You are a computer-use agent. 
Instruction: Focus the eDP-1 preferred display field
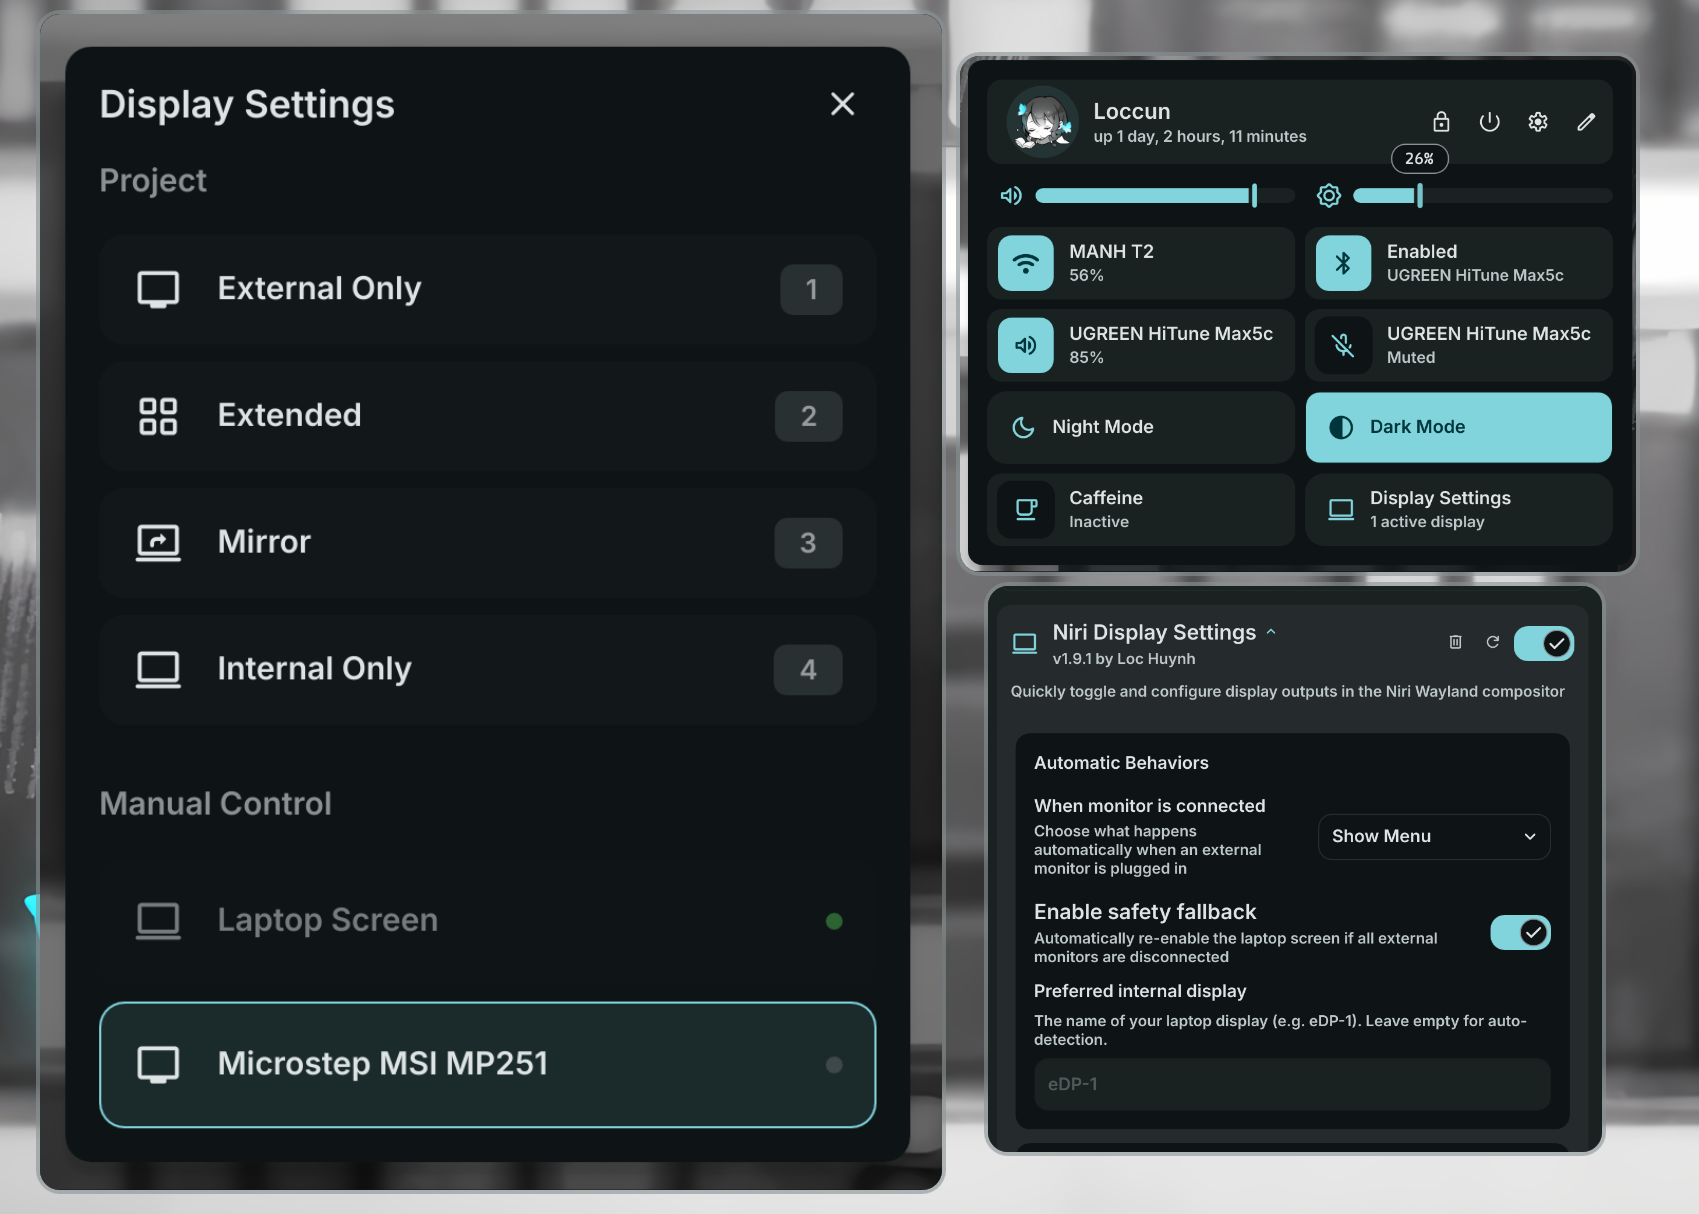[1292, 1084]
